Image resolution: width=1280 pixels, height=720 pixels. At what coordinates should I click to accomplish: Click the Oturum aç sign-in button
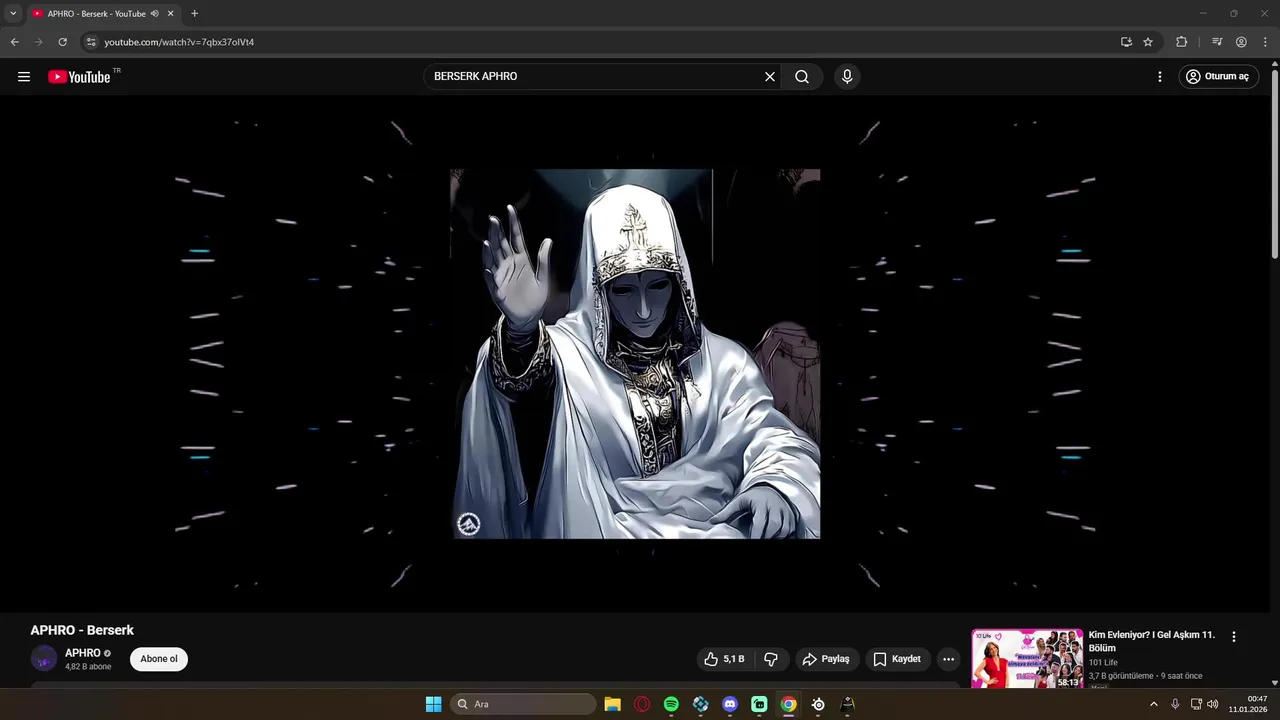pos(1217,77)
